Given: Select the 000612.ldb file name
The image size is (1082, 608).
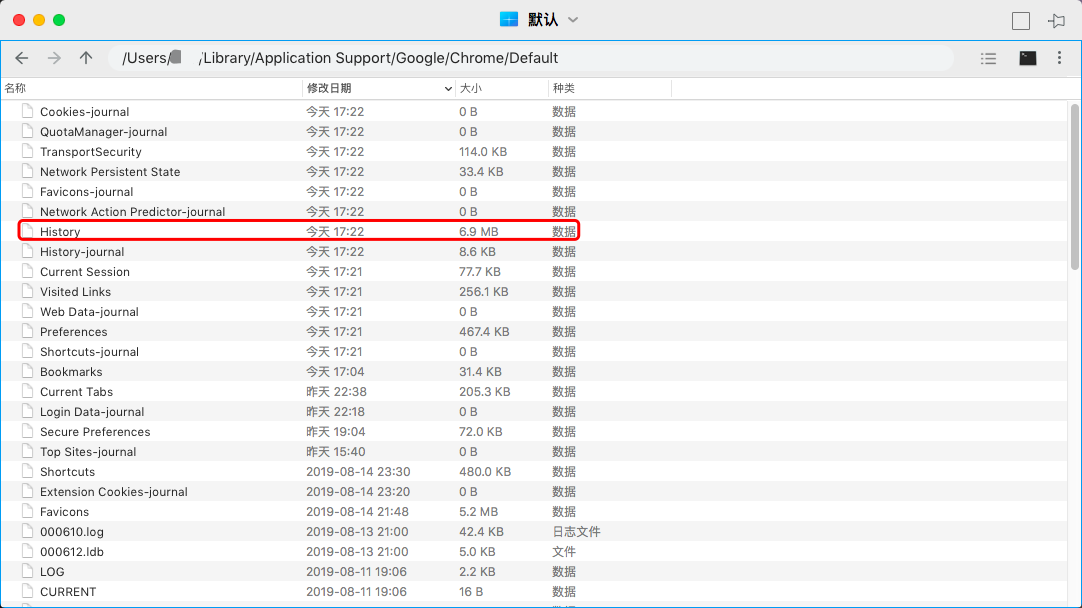Looking at the screenshot, I should (x=72, y=552).
